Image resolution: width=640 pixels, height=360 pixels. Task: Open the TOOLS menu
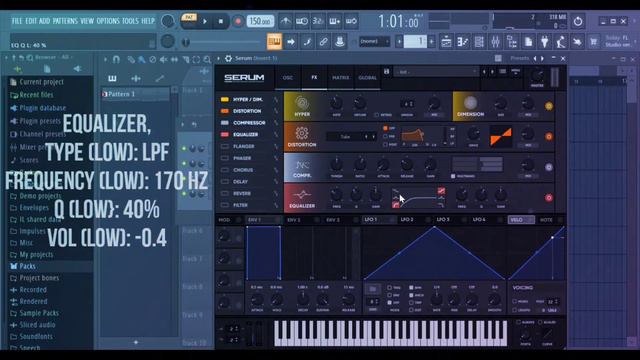tap(130, 21)
